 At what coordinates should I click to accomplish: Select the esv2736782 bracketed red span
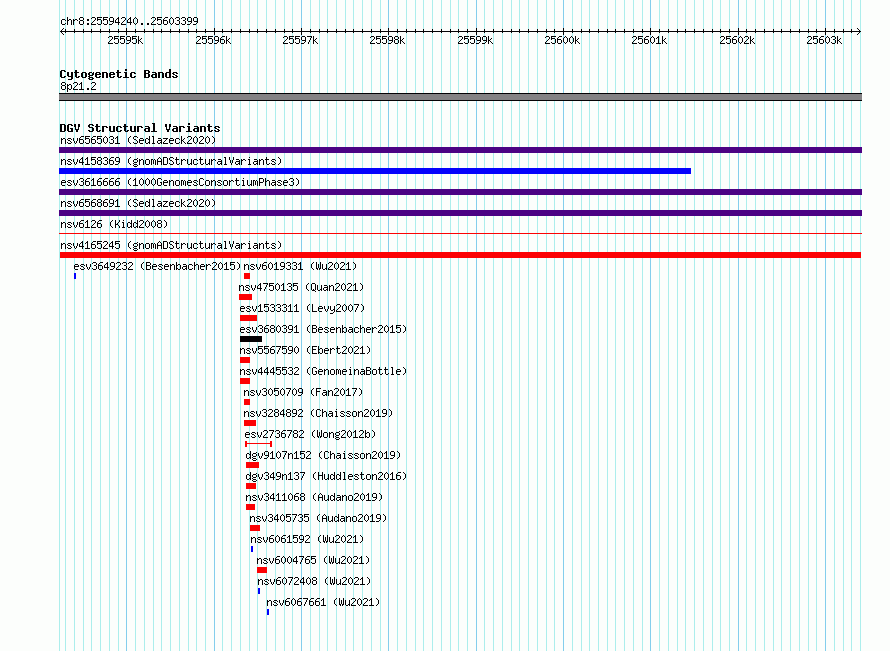[x=258, y=444]
